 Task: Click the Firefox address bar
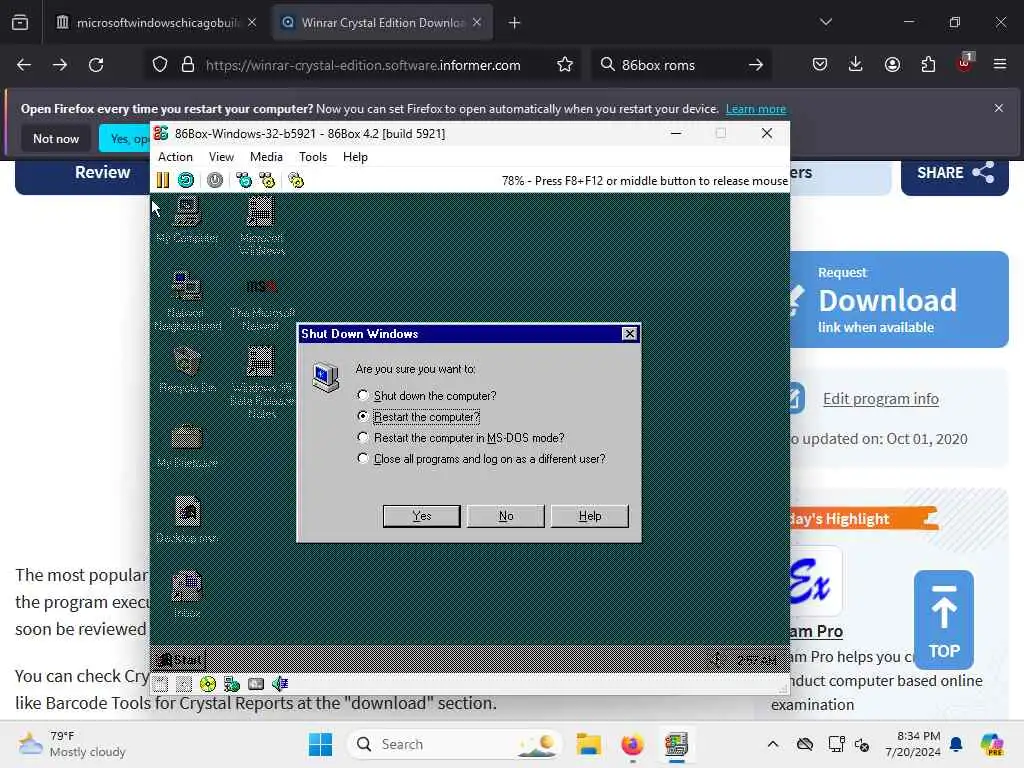tap(363, 65)
